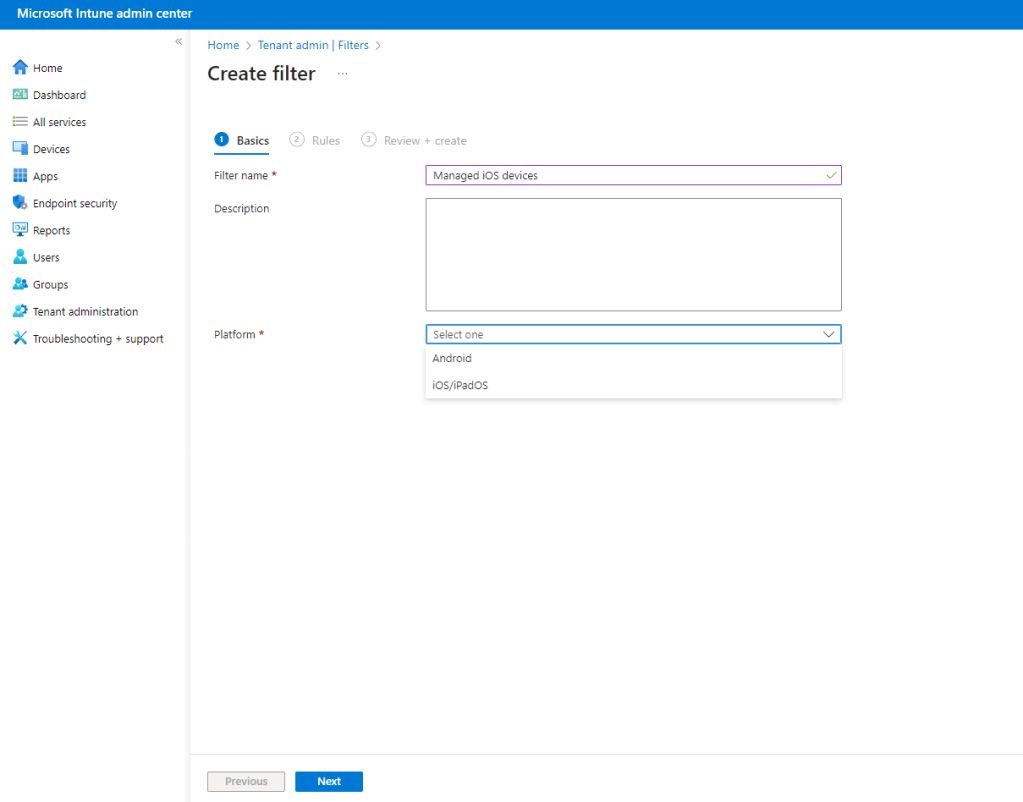Open Troubleshooting + support tools icon
1023x802 pixels.
(x=20, y=338)
